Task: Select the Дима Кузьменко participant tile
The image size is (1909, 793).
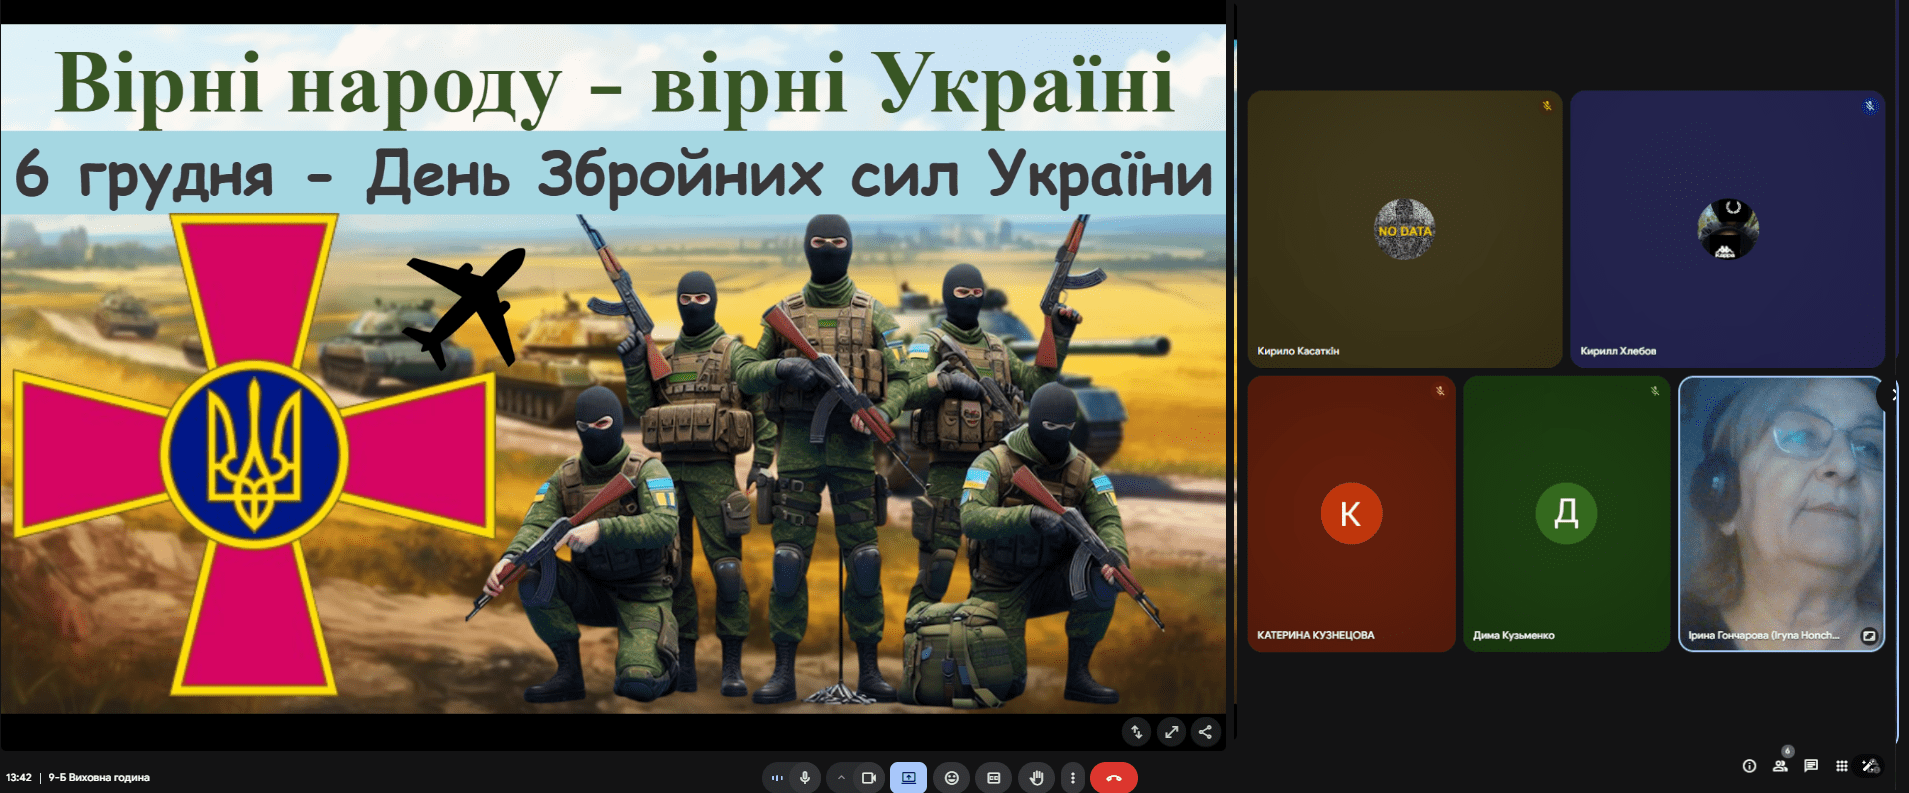Action: pos(1566,514)
